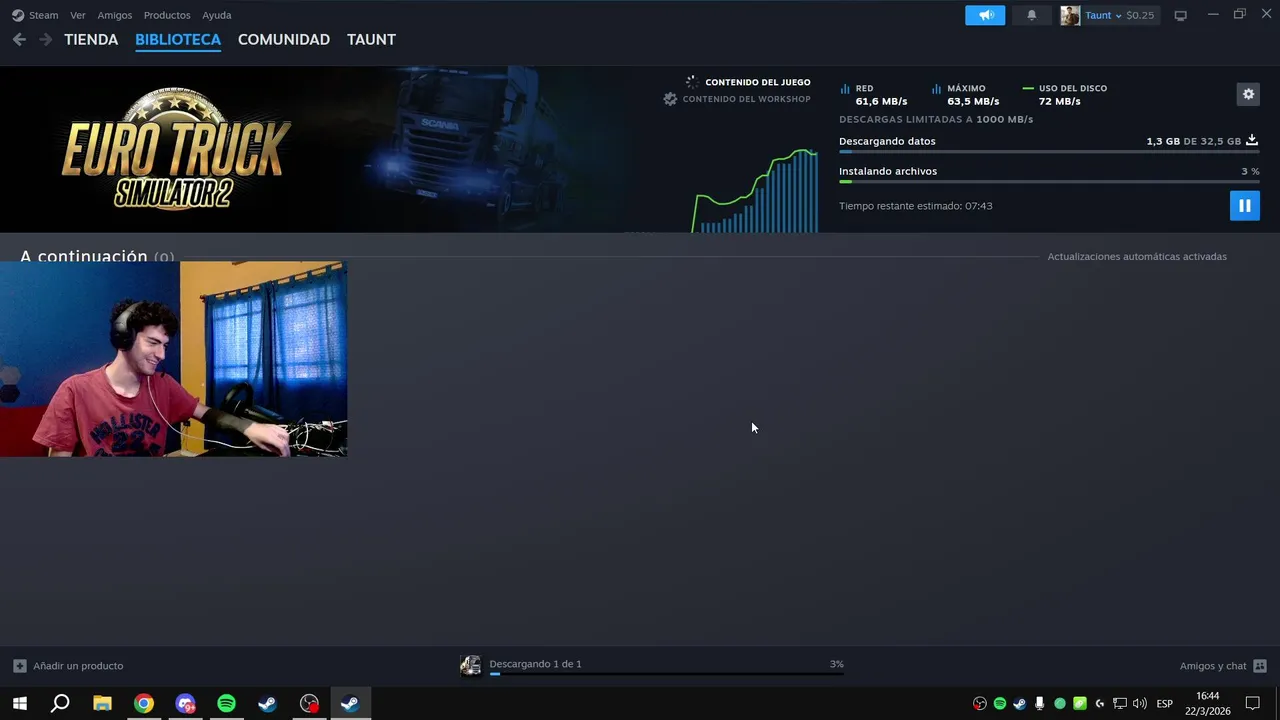Open the Windows Start menu

[x=19, y=704]
